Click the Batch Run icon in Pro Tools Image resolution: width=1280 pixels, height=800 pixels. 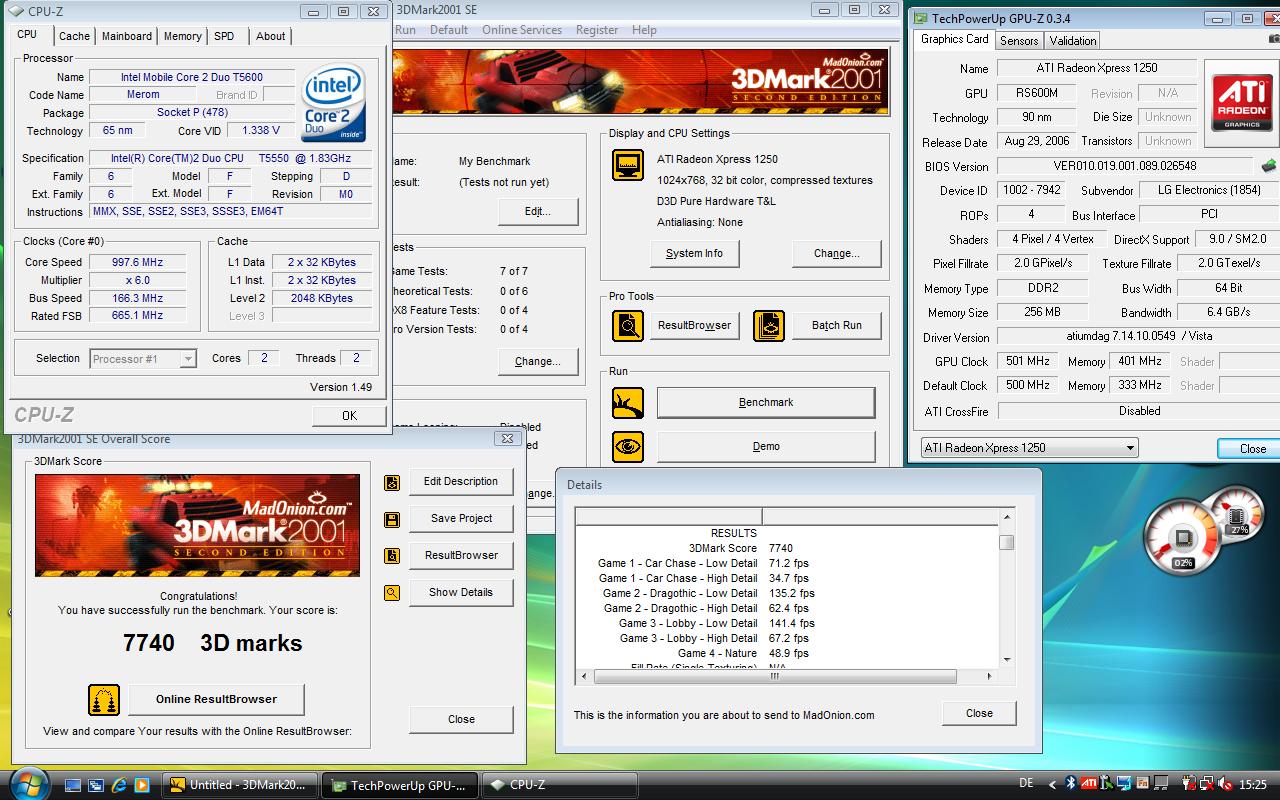(x=769, y=325)
